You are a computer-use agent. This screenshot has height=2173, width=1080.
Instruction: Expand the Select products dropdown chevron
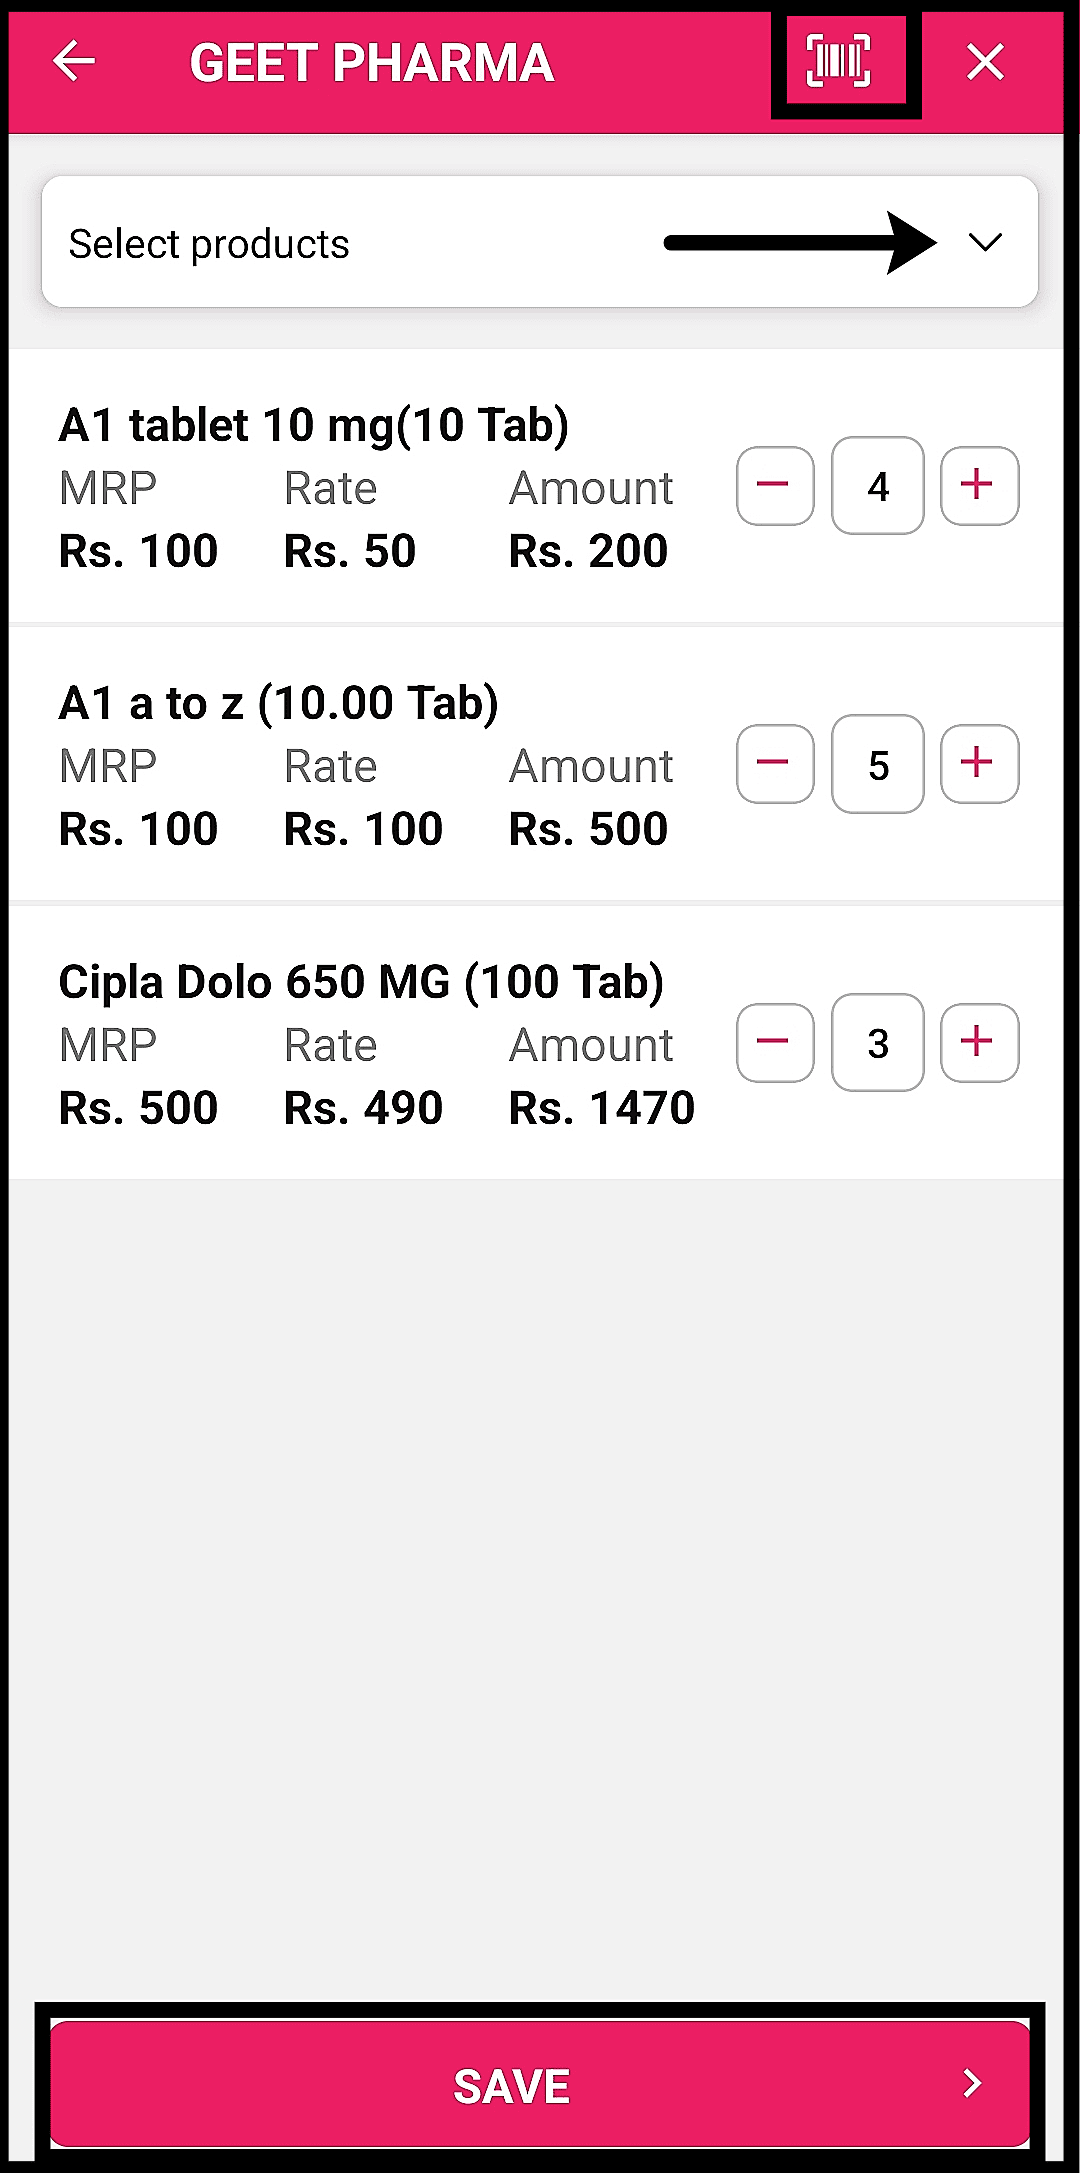coord(985,243)
